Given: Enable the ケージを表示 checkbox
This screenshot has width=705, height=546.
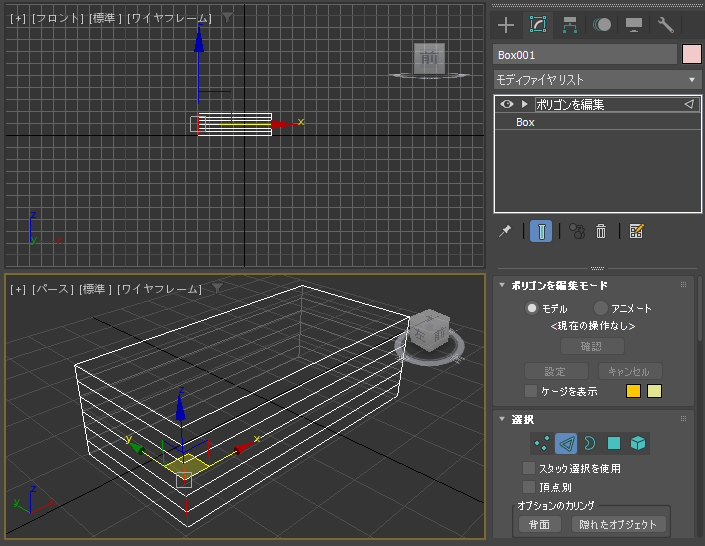Looking at the screenshot, I should pos(531,391).
